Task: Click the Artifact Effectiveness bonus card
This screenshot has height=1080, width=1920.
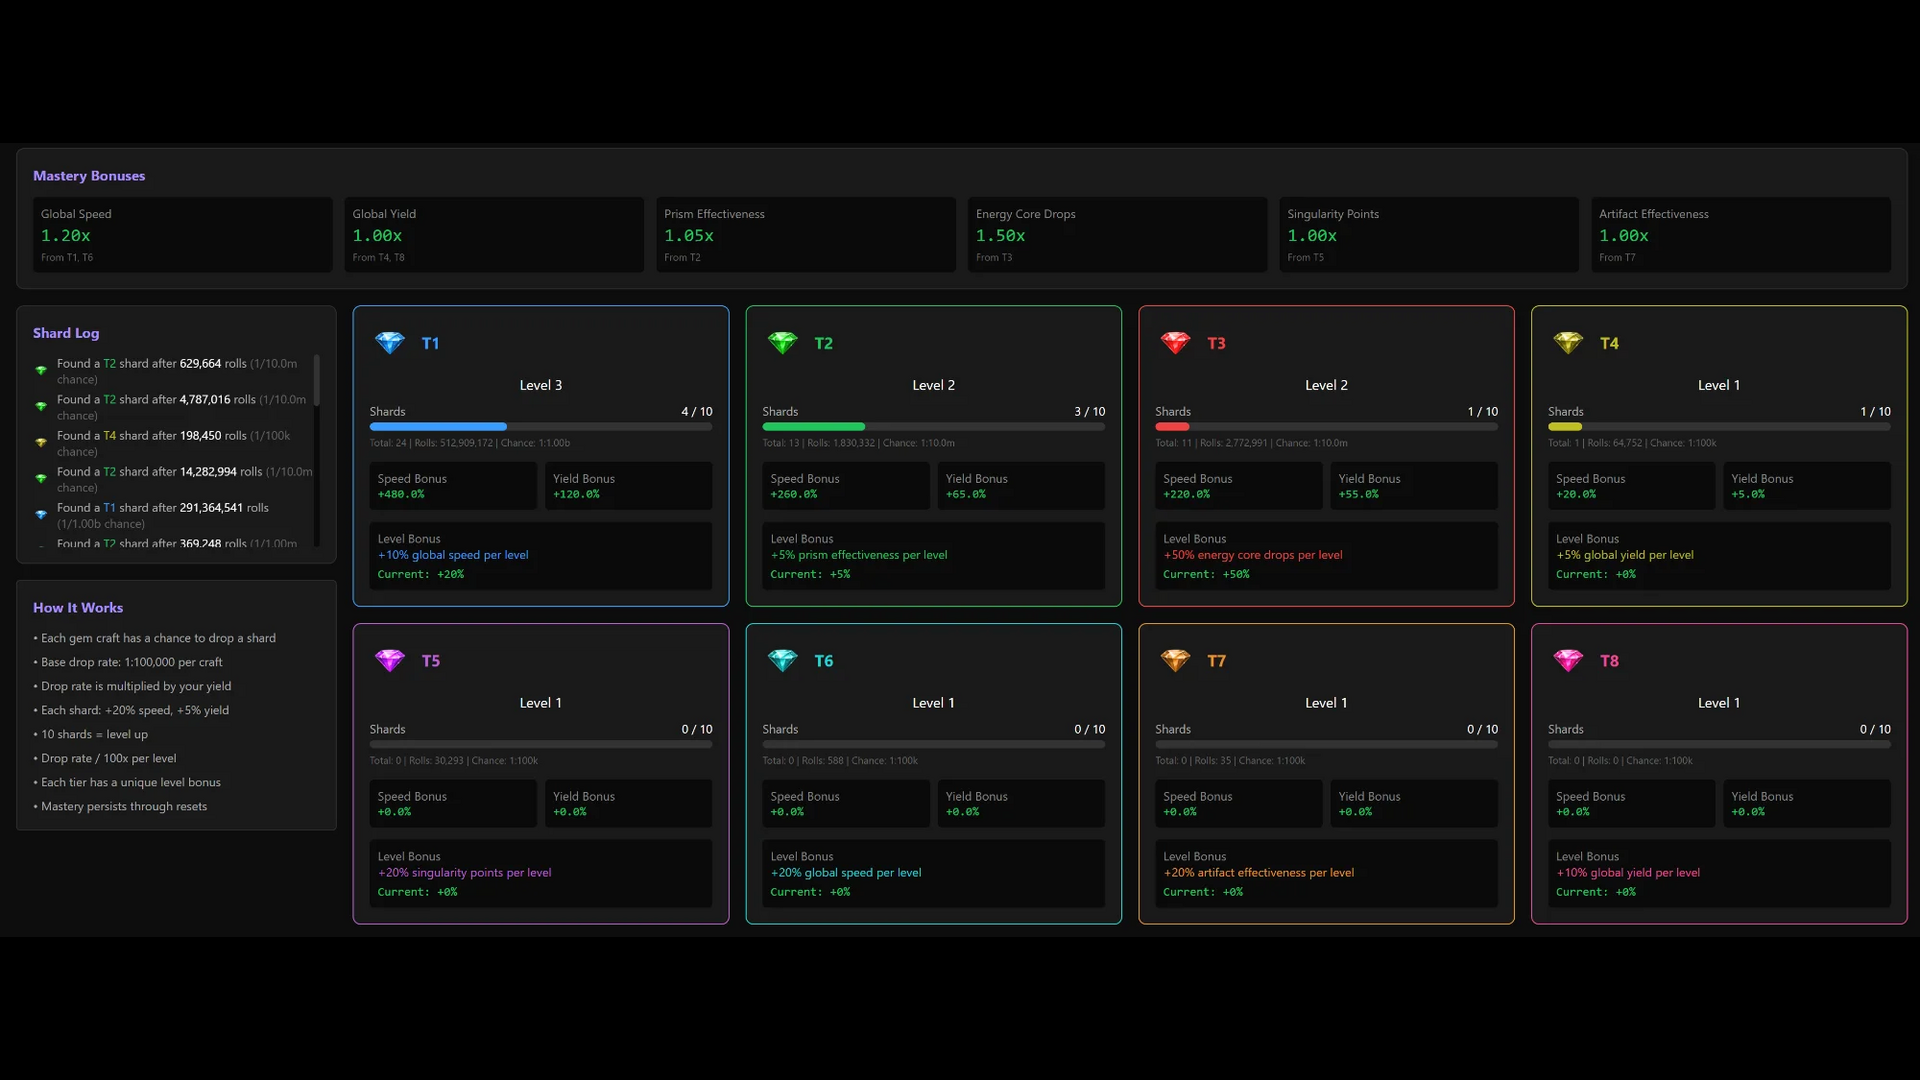Action: 1740,235
